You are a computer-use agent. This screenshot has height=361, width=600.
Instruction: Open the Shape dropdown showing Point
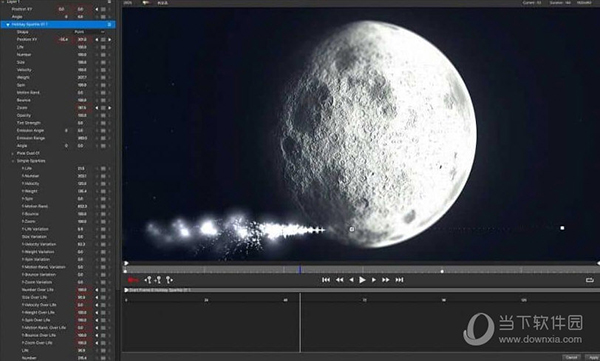tap(89, 32)
